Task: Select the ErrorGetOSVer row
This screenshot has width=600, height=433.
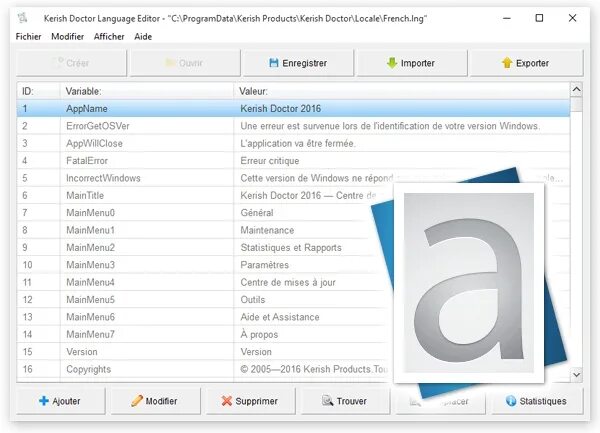Action: (293, 126)
